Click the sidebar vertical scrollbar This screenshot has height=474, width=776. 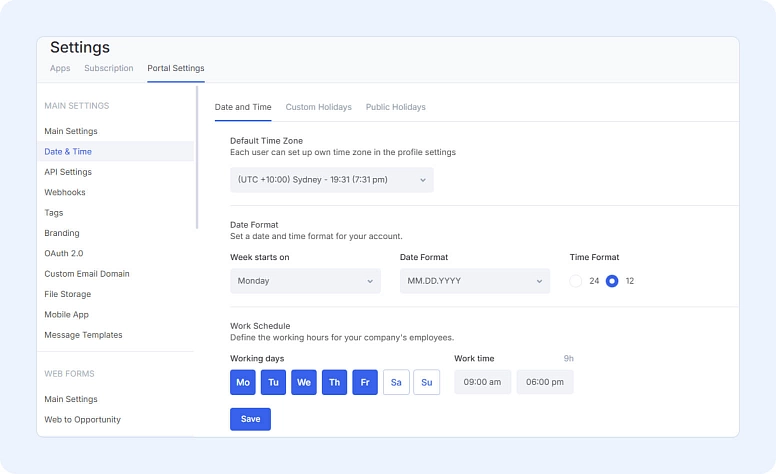click(x=197, y=160)
